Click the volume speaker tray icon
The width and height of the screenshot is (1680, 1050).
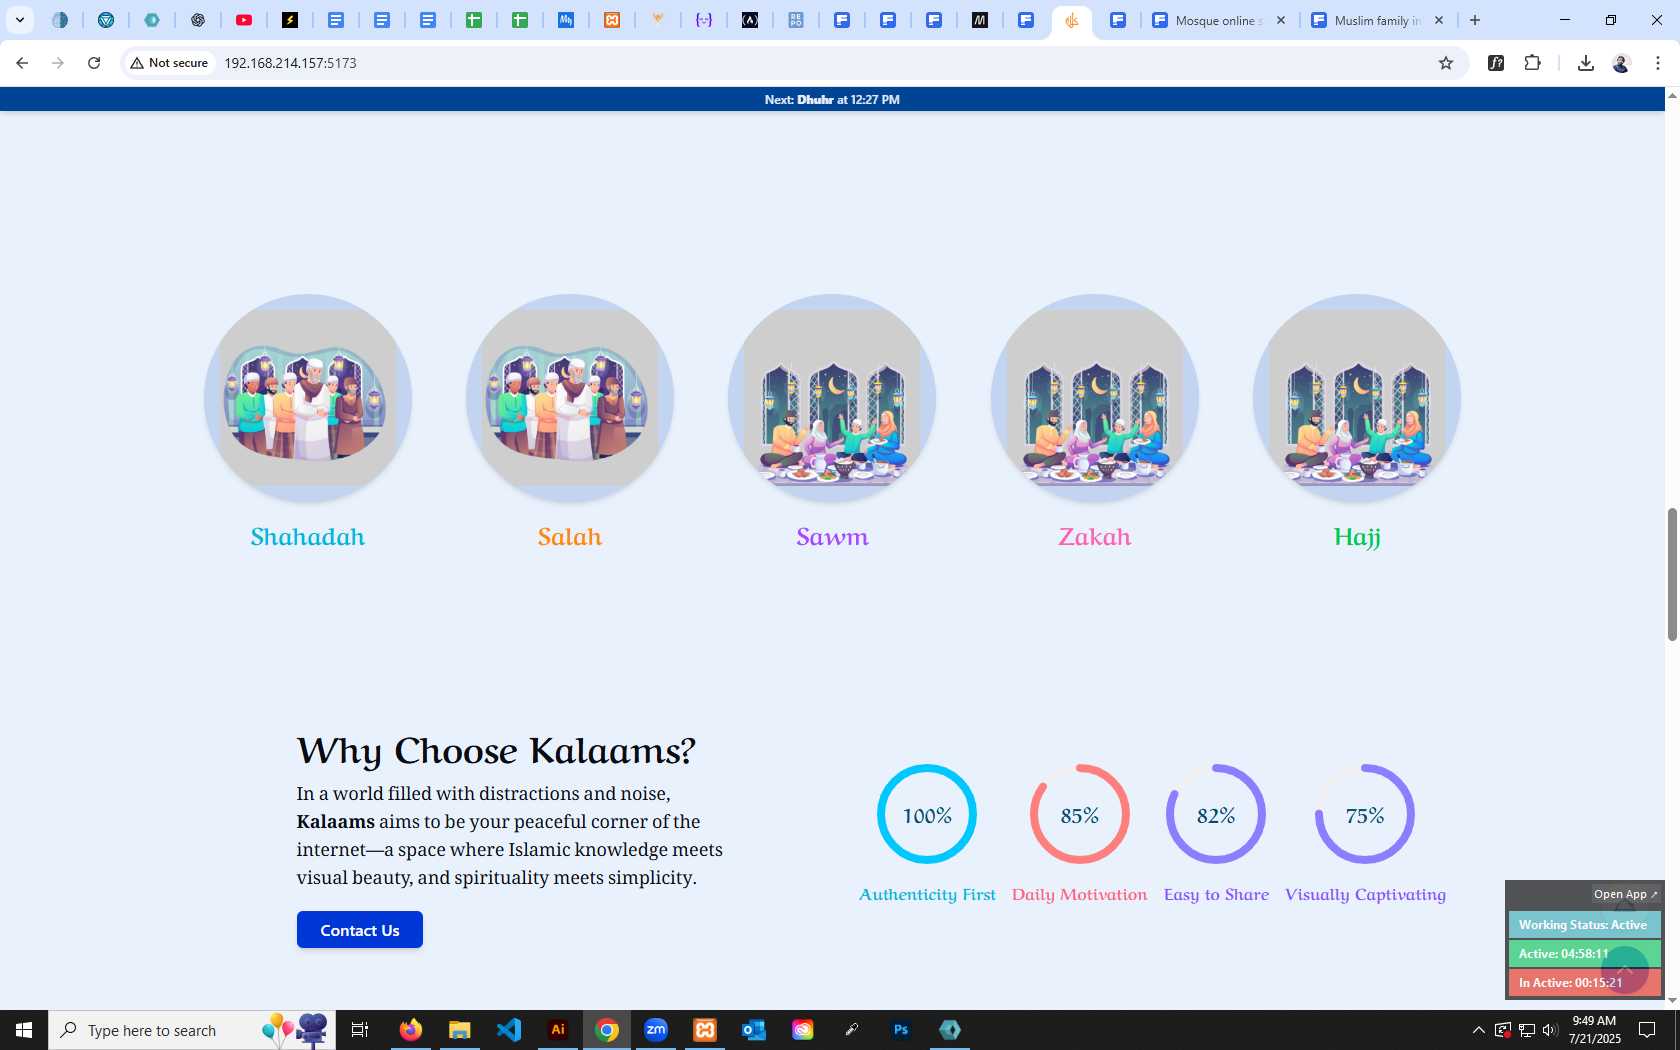point(1550,1030)
